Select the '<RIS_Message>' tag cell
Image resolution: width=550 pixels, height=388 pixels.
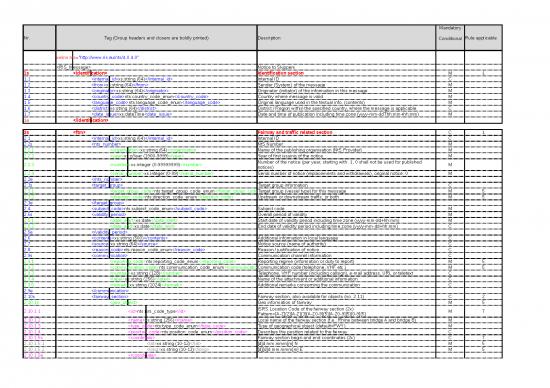(74, 67)
